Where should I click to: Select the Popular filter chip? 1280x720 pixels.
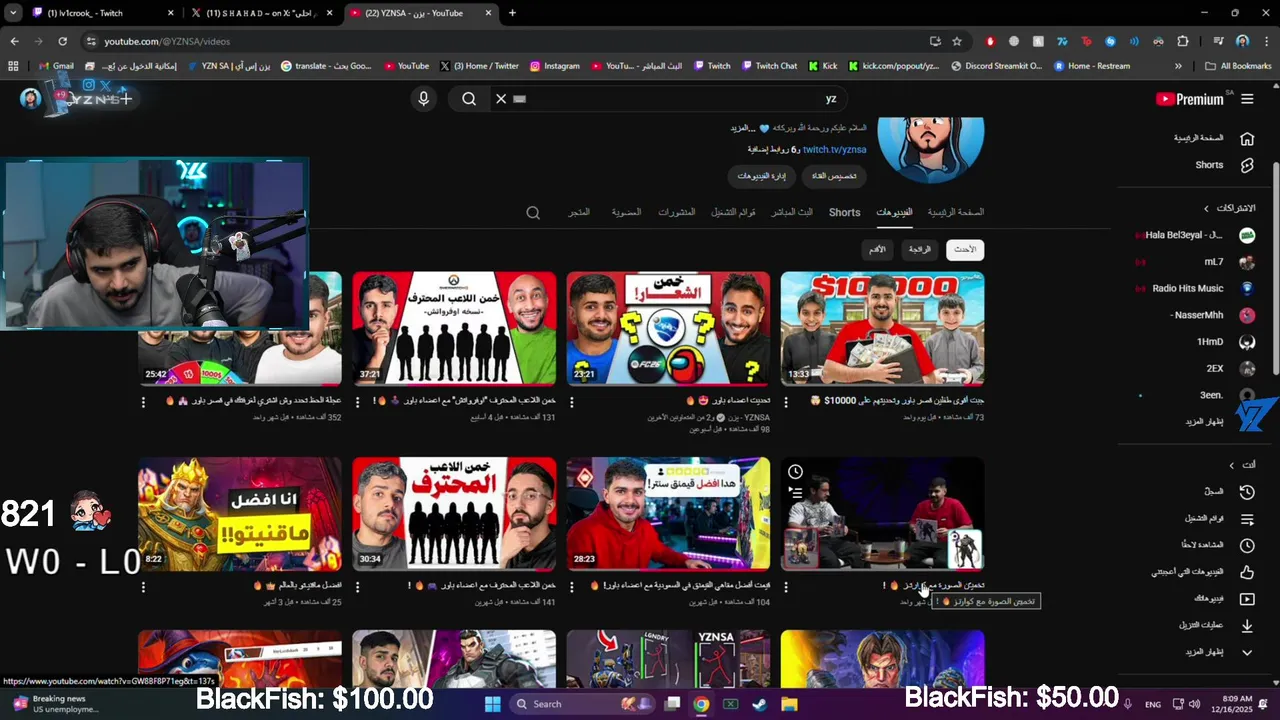coord(920,249)
